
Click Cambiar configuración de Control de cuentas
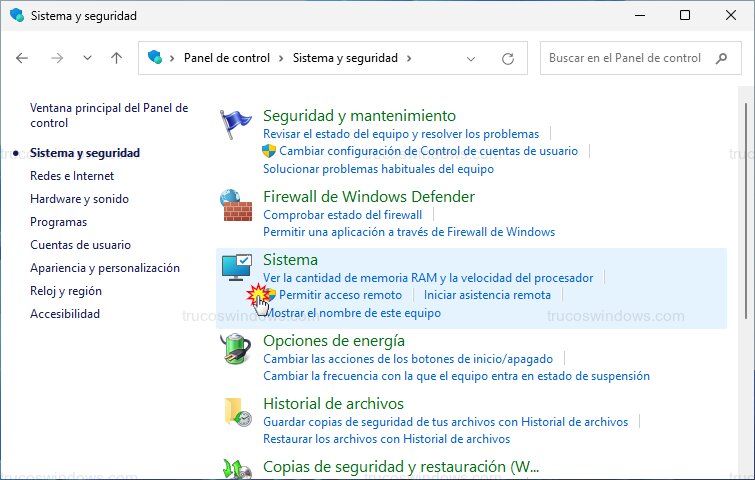coord(429,151)
